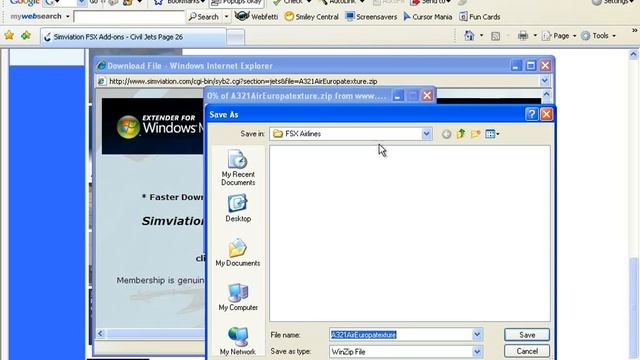Click the Favorites Center star icon
The image size is (640, 360).
pos(9,36)
